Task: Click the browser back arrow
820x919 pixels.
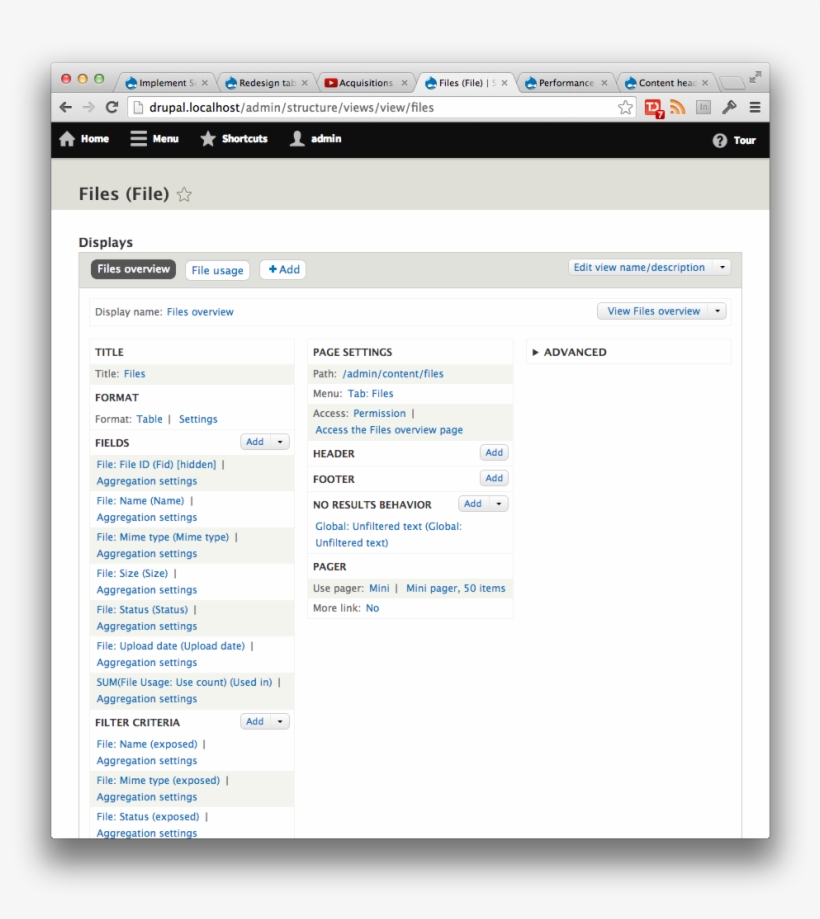Action: [66, 107]
